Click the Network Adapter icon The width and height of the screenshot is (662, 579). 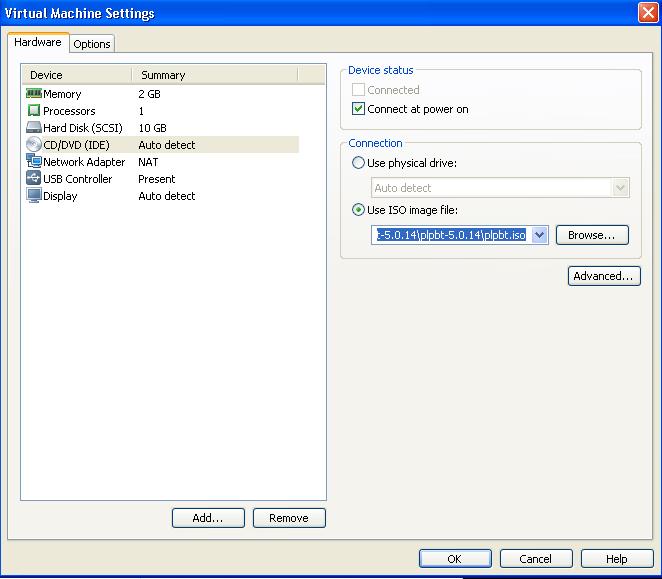click(34, 161)
